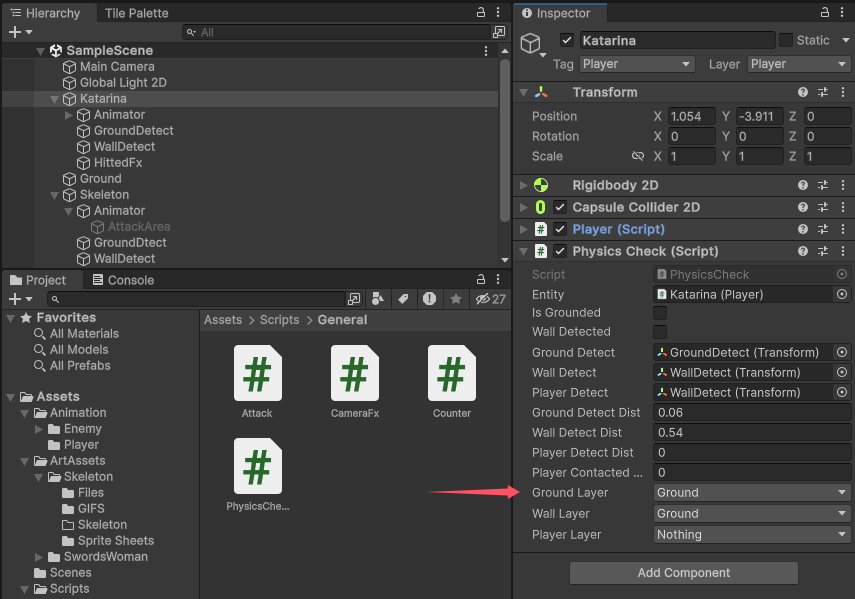This screenshot has height=599, width=855.
Task: Select GroundDetect under Katarina
Action: click(x=133, y=131)
